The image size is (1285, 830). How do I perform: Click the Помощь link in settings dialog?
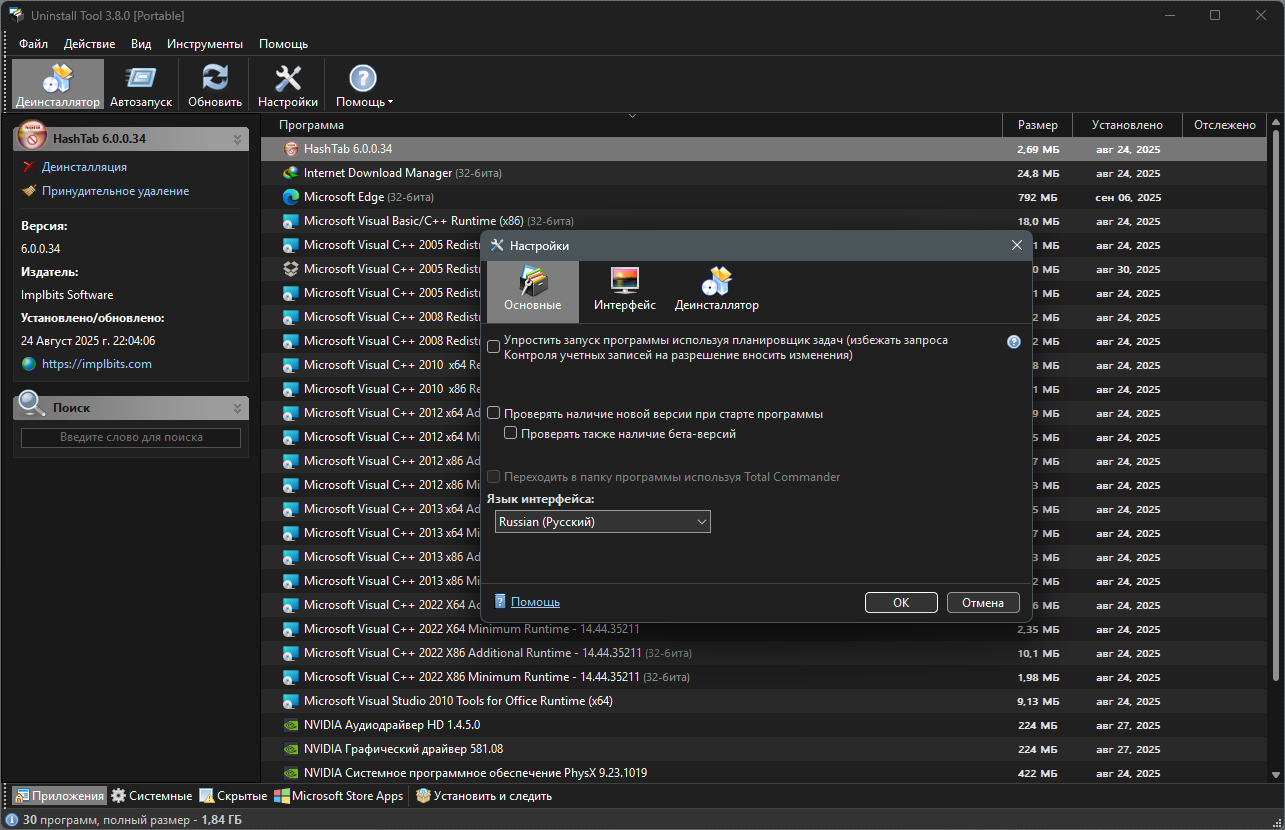[x=535, y=602]
